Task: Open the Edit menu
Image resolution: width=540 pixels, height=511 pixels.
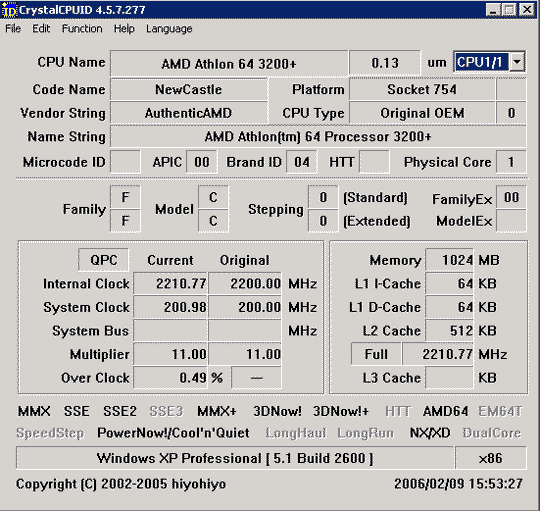Action: 41,29
